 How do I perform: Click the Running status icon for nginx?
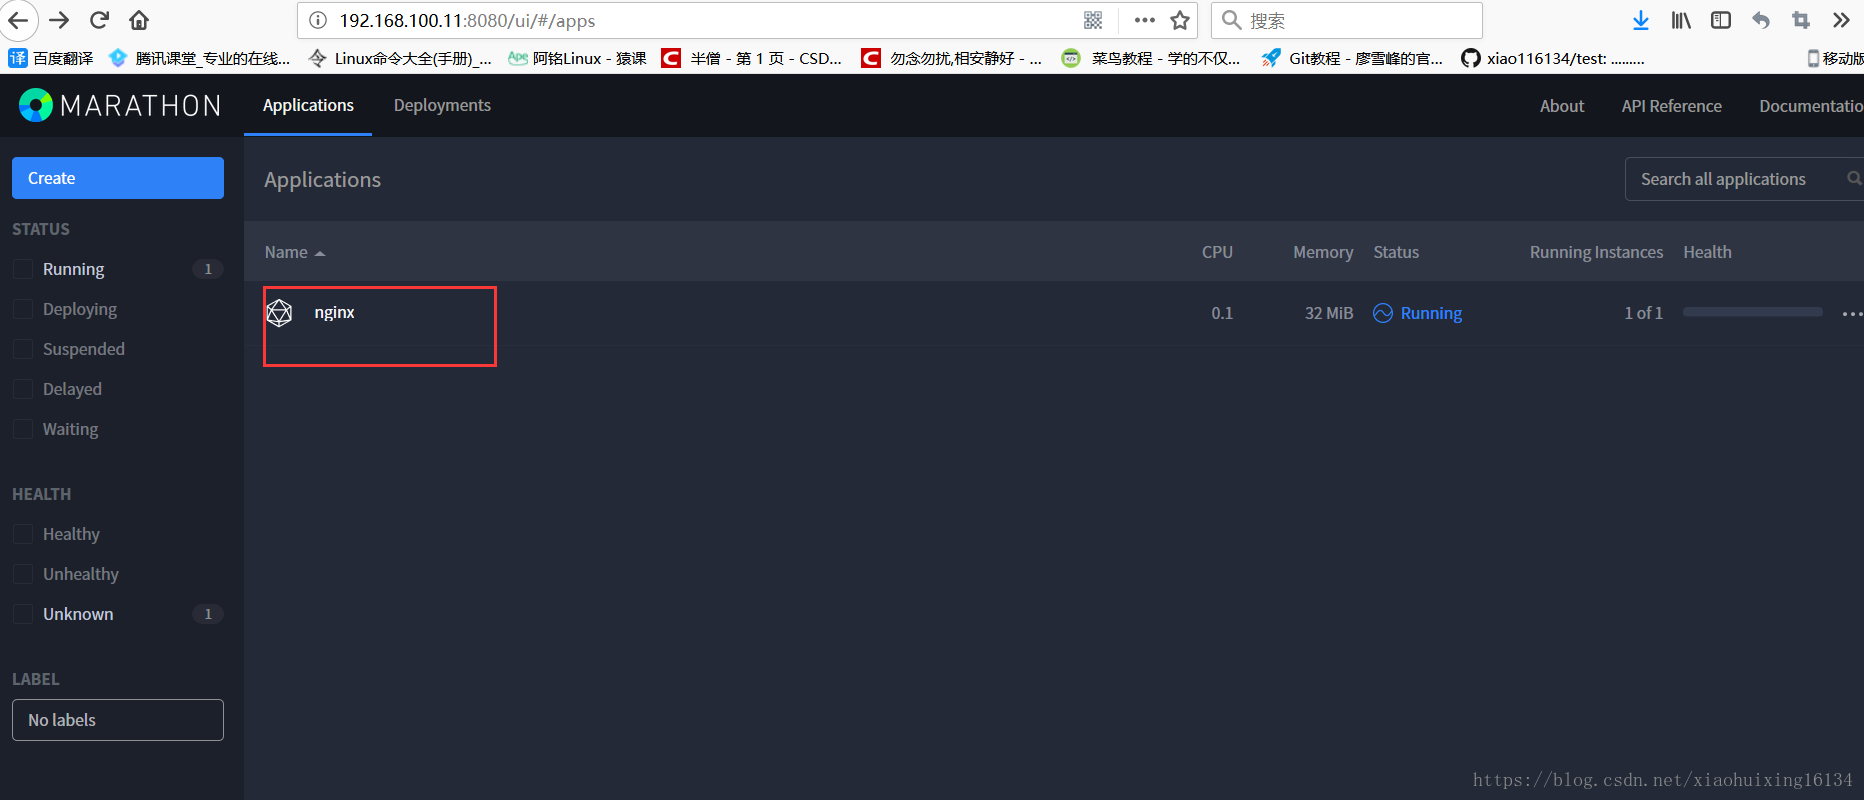point(1383,313)
